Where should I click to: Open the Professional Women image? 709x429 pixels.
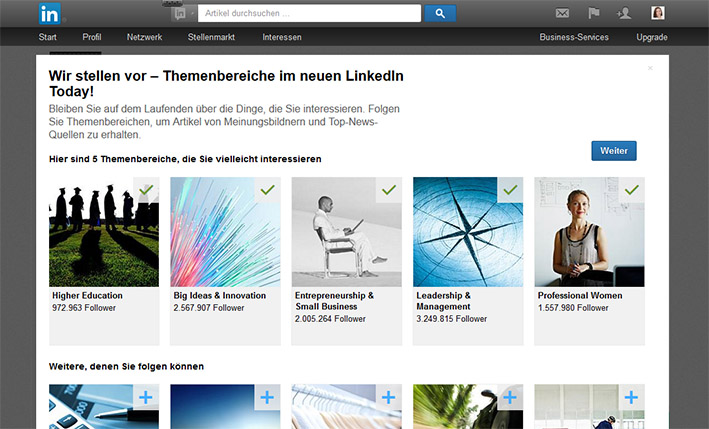[590, 232]
